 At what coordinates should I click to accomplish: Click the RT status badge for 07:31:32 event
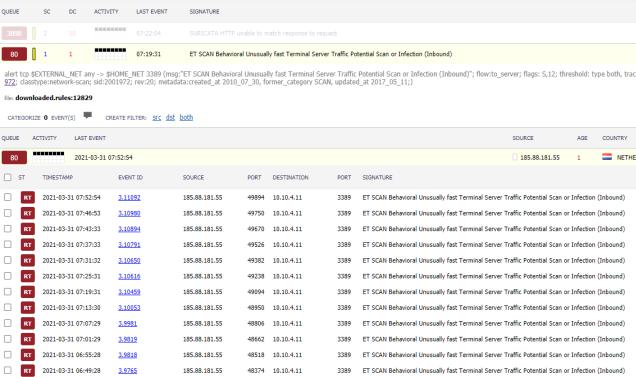(x=28, y=261)
